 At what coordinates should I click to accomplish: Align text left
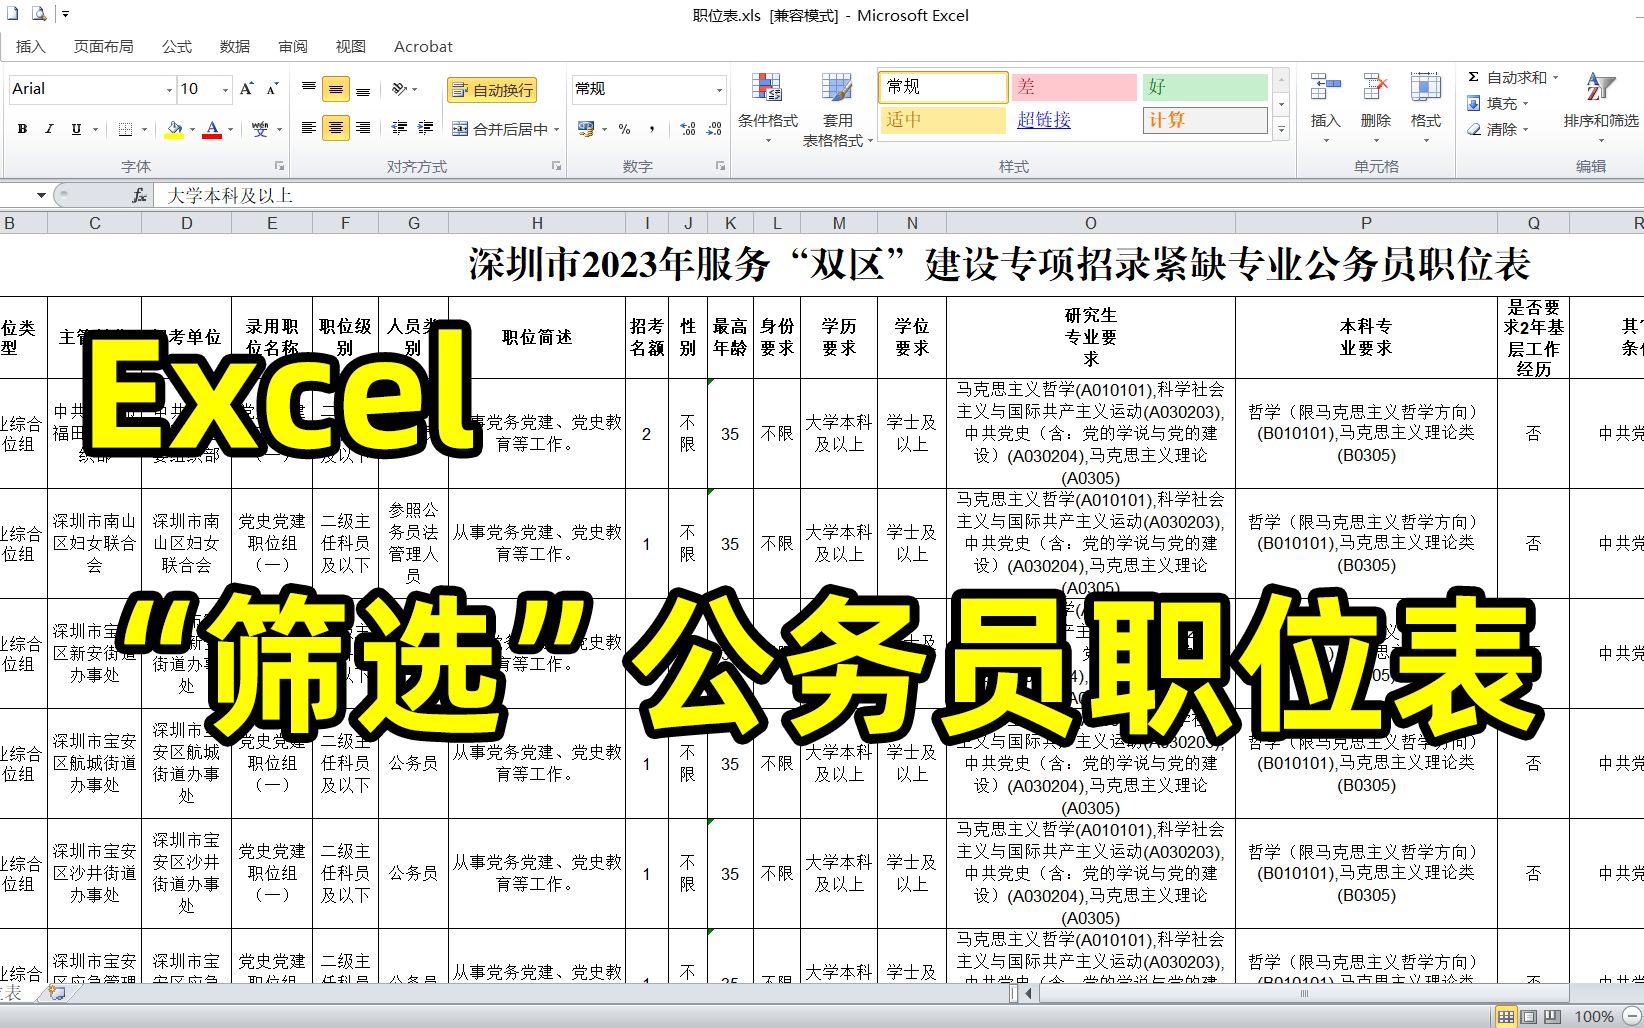[309, 128]
